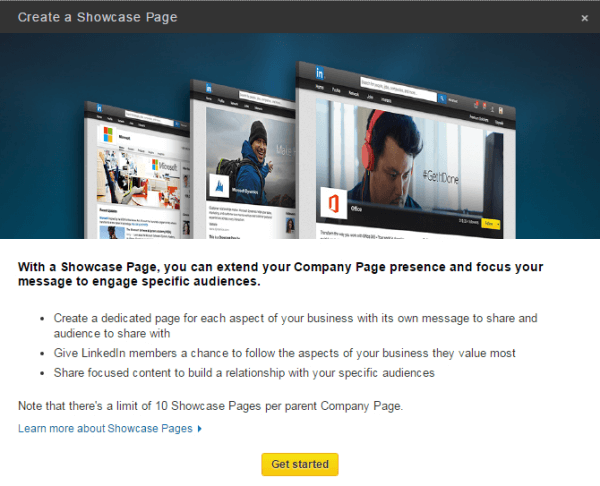Click the LinkedIn logo on the Office page mockup
600x486 pixels.
(x=320, y=73)
